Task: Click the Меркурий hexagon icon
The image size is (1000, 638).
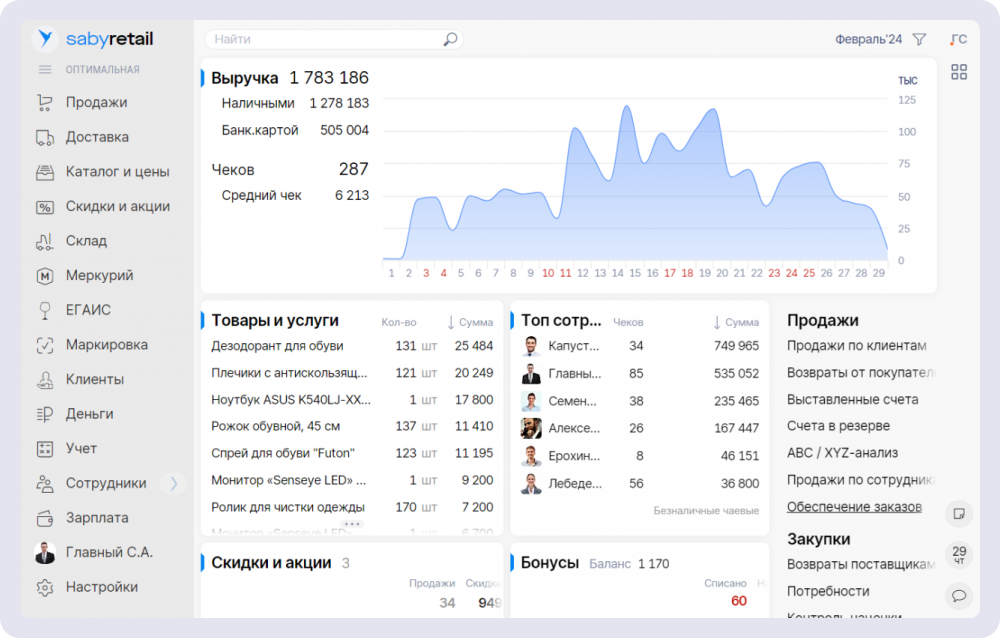Action: [x=44, y=276]
